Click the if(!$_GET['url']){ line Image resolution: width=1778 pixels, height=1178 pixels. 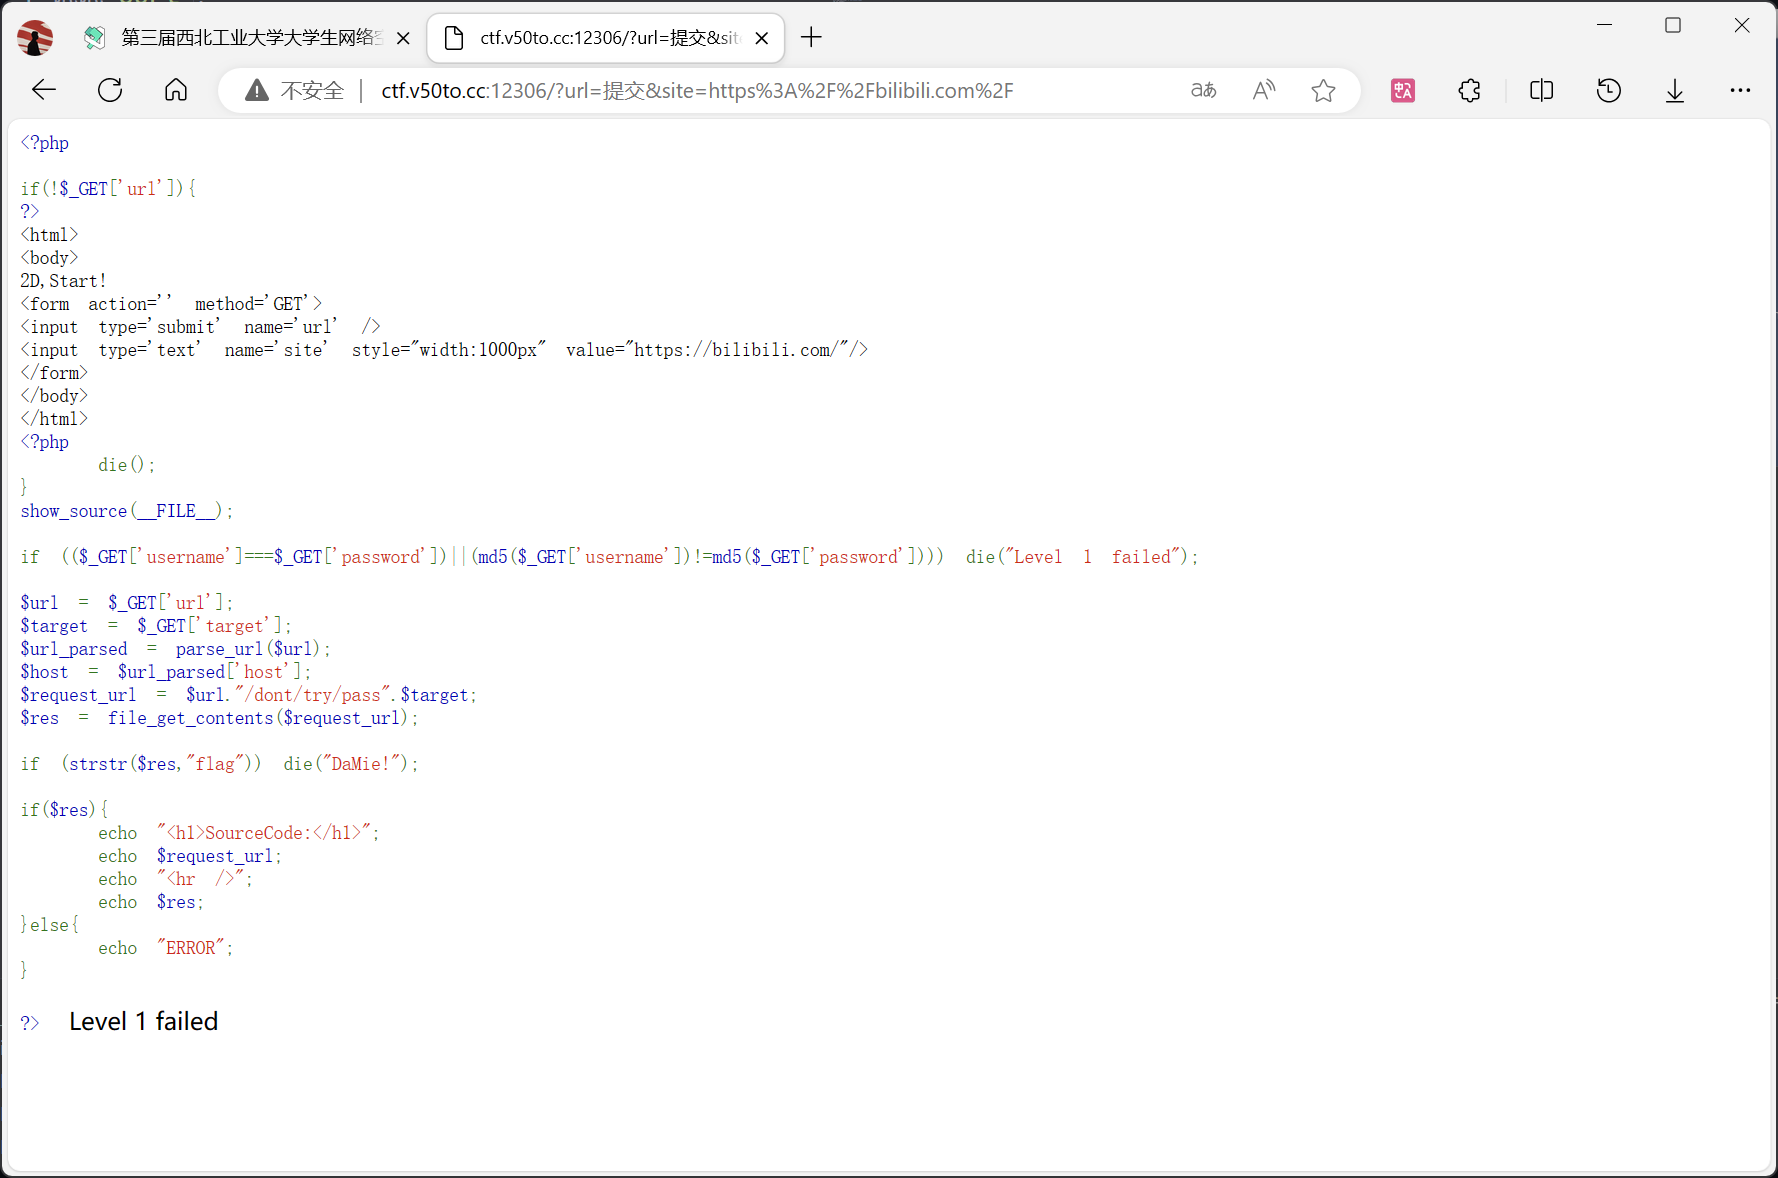tap(108, 189)
